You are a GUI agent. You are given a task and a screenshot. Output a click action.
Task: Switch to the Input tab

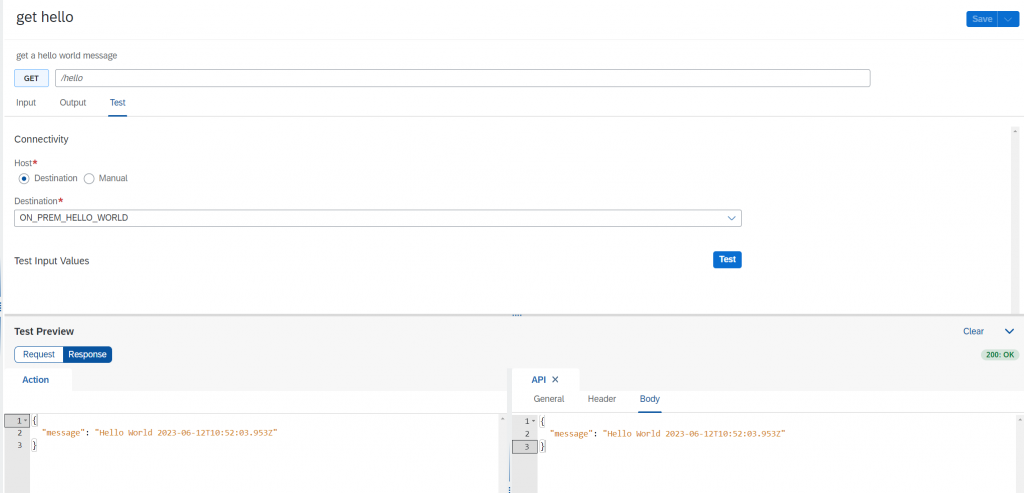[x=26, y=103]
